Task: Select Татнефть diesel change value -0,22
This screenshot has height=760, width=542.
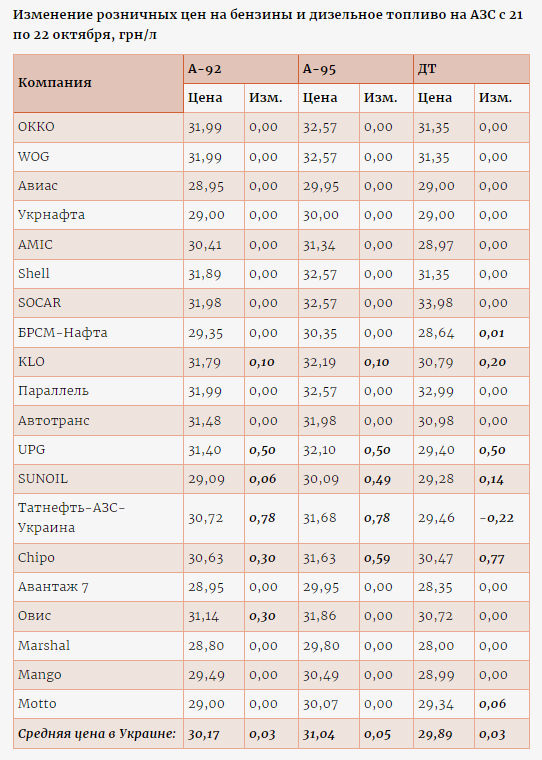Action: (496, 518)
